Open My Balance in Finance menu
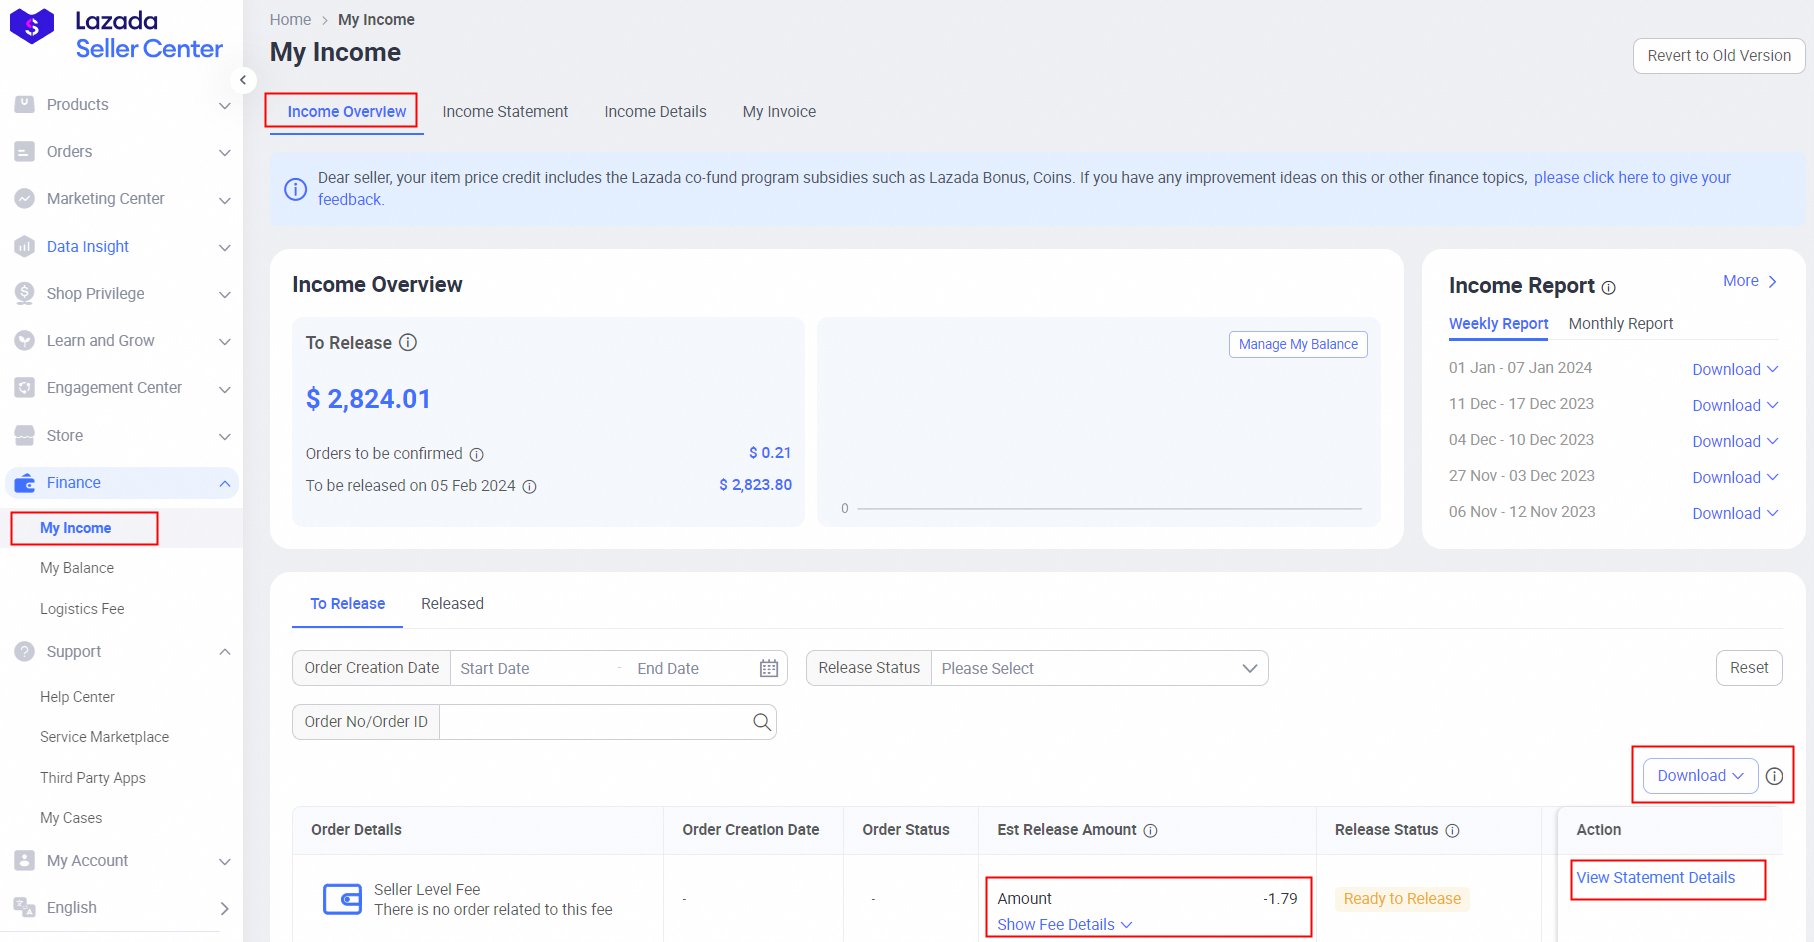 click(77, 568)
